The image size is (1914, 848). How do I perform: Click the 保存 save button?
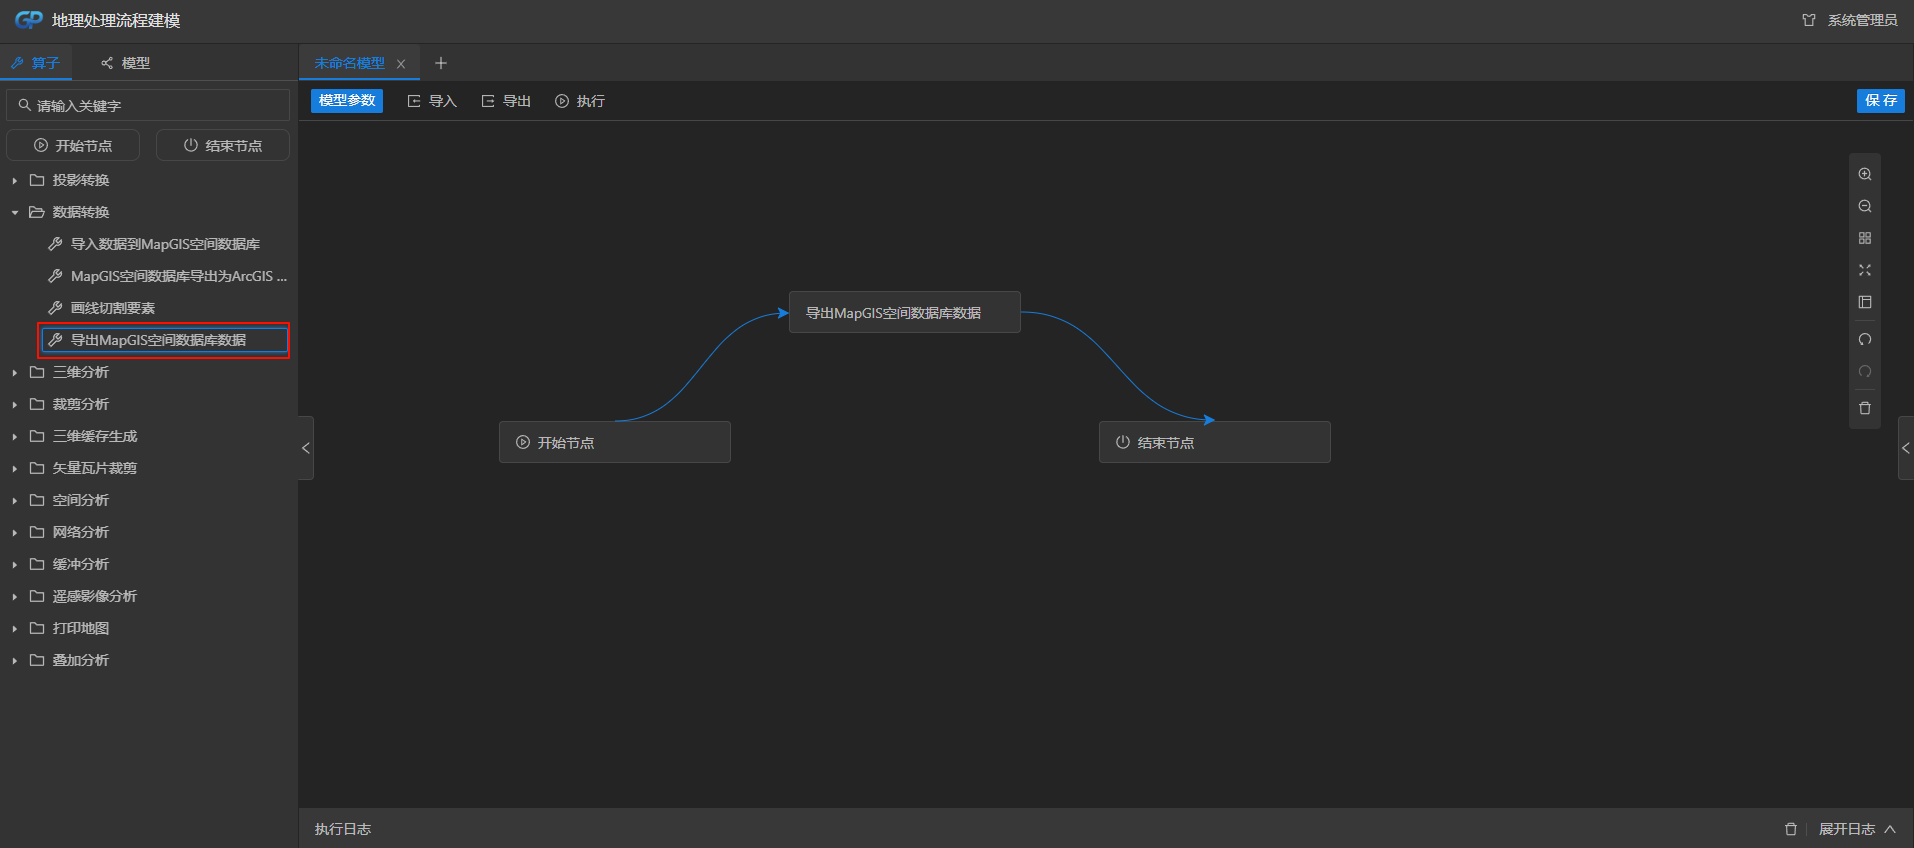(1880, 101)
